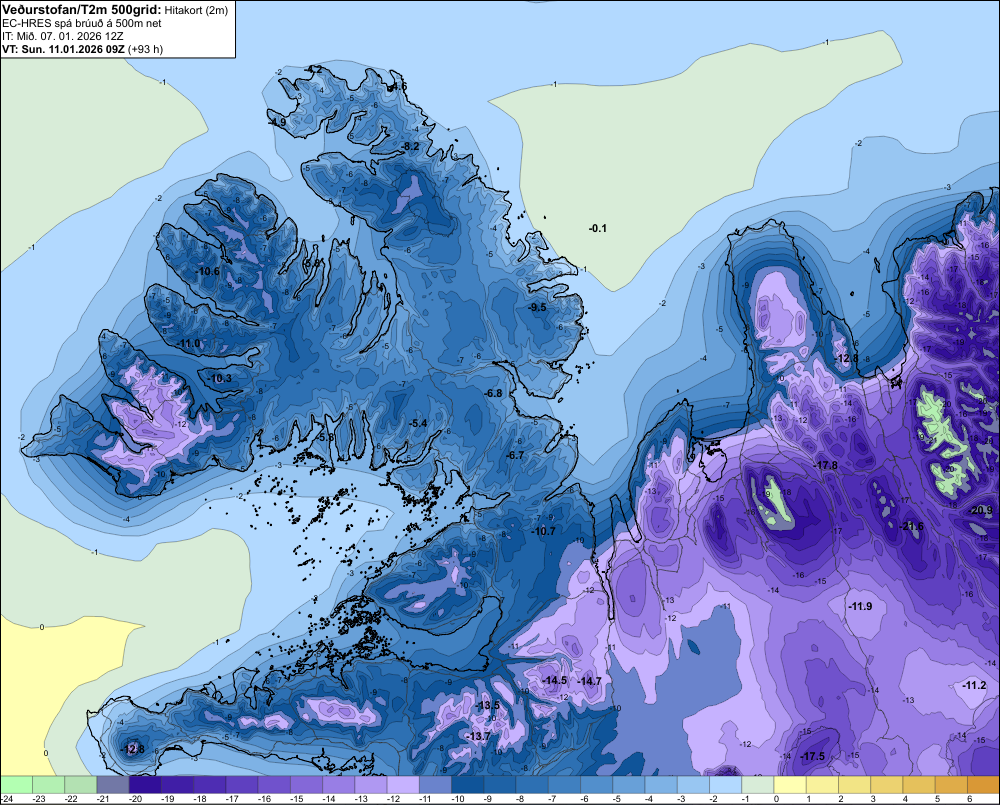Click the -10 tick label on legend

pyautogui.click(x=457, y=799)
